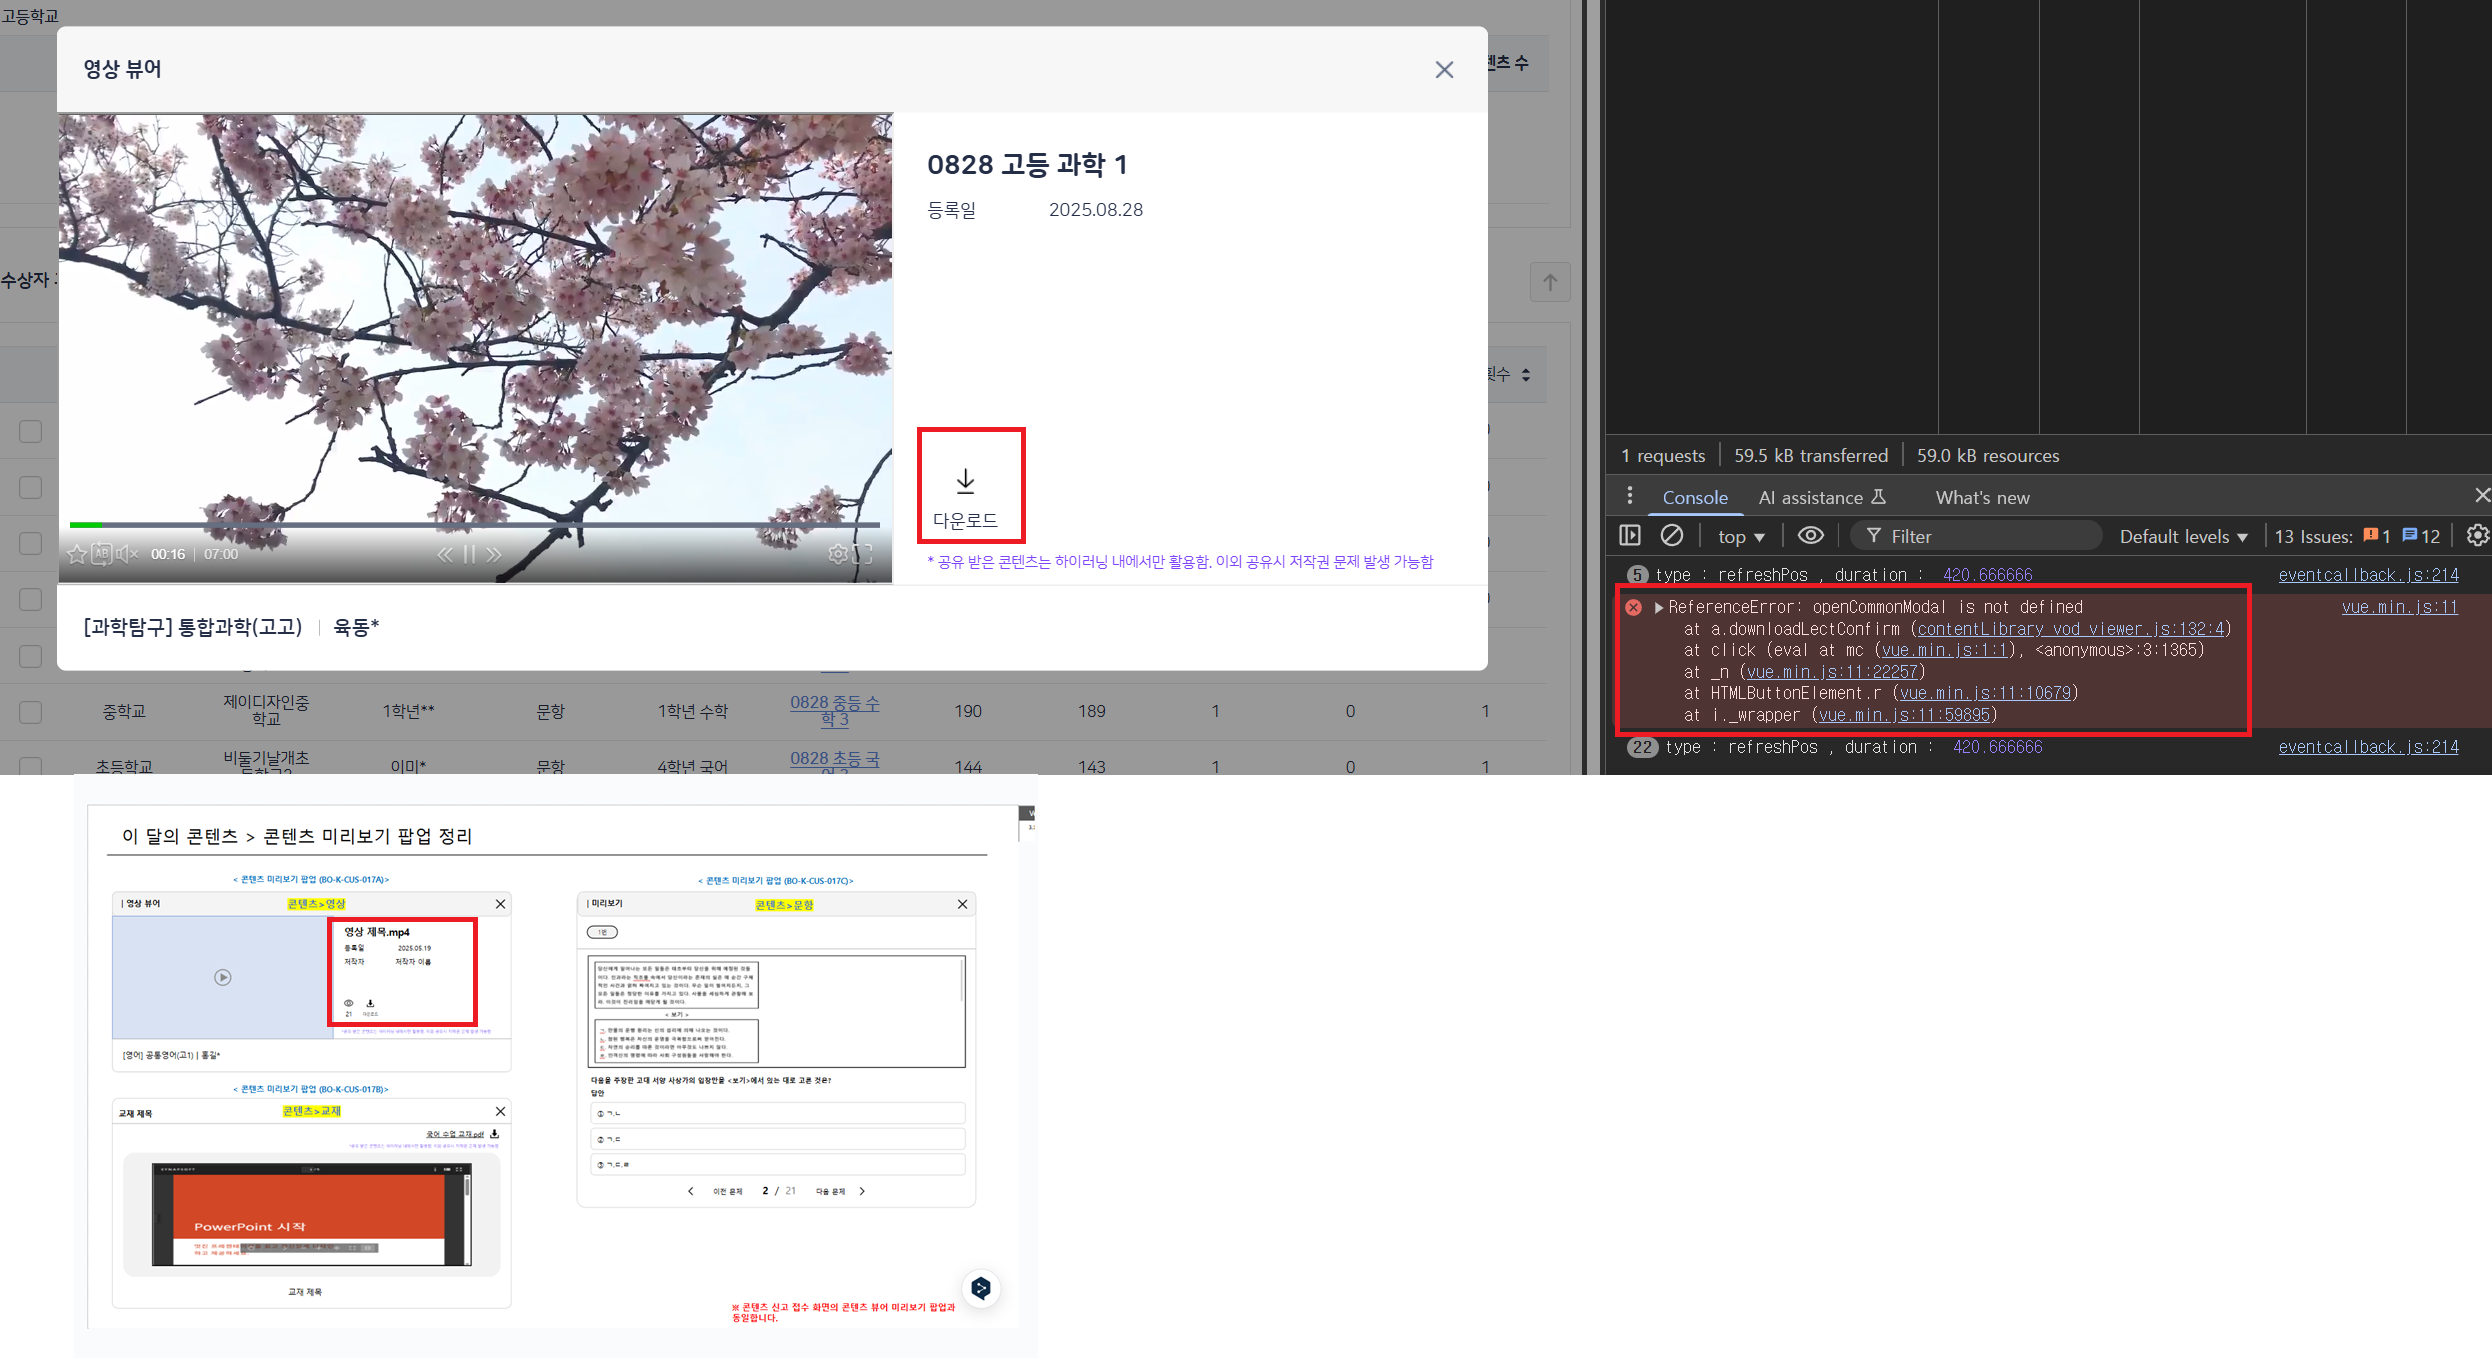Click on the video progress bar
Image resolution: width=2492 pixels, height=1361 pixels.
tap(475, 524)
